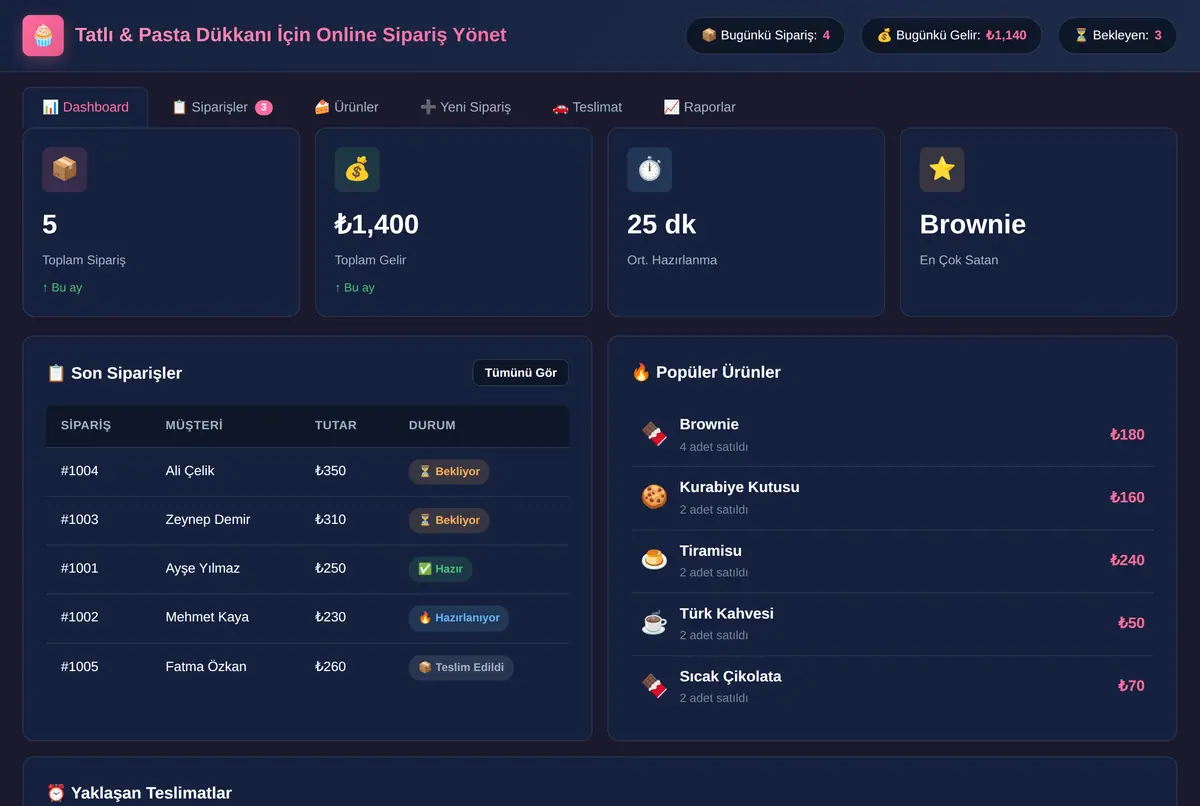
Task: Open the Raporlar tab
Action: (699, 107)
